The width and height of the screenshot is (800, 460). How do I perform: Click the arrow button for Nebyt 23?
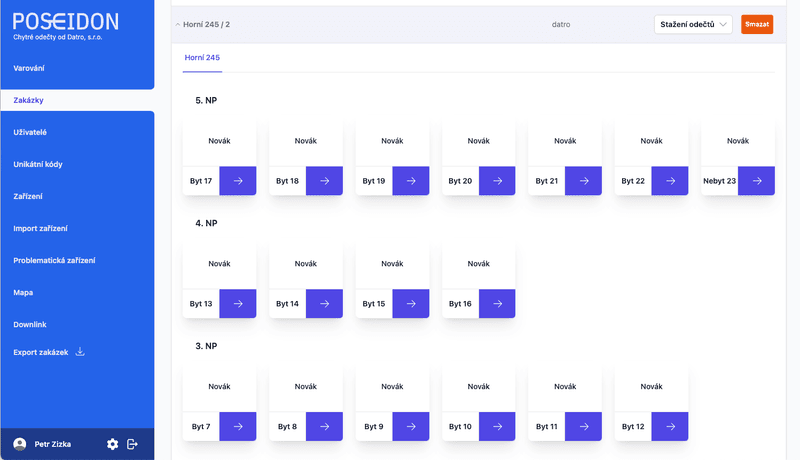click(757, 181)
